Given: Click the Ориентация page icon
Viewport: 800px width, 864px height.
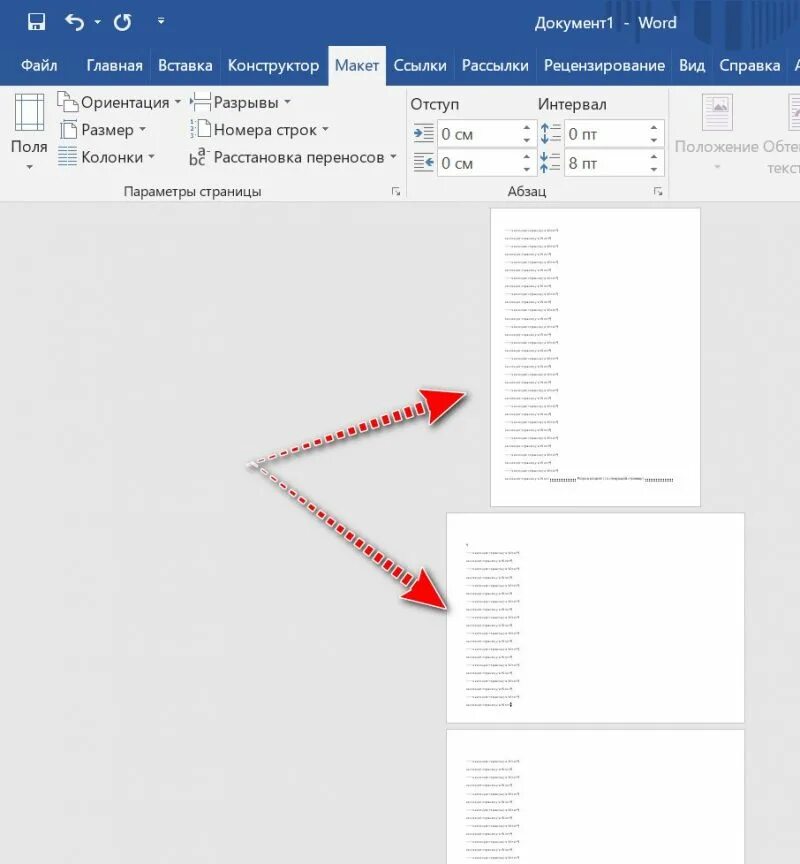Looking at the screenshot, I should point(68,102).
